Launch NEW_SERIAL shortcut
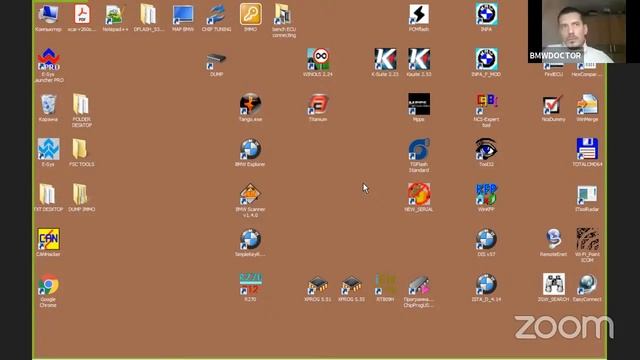640x360 pixels. (x=419, y=194)
